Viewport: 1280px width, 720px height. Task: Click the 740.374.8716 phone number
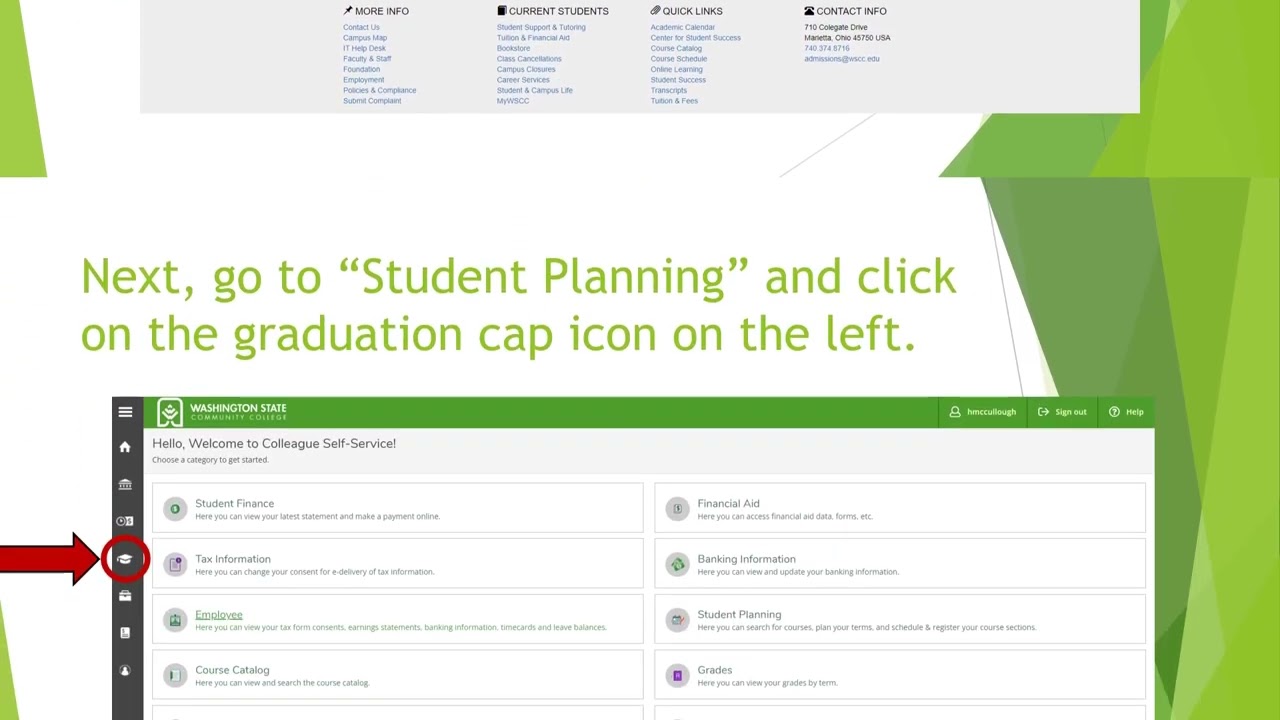pos(827,48)
